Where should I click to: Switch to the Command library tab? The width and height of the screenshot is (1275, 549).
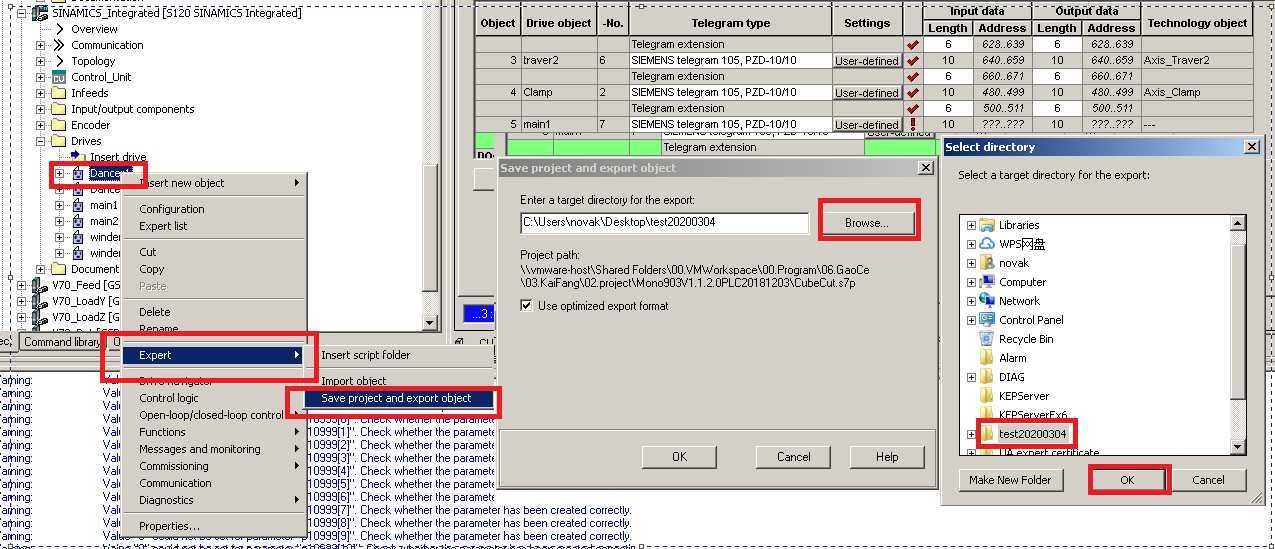click(62, 342)
